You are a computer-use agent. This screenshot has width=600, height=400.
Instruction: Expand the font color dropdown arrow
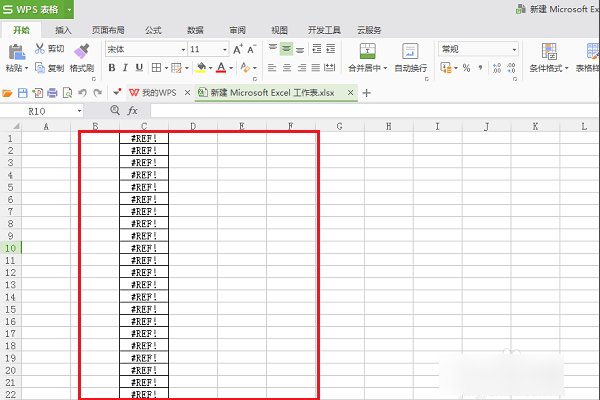[x=231, y=68]
